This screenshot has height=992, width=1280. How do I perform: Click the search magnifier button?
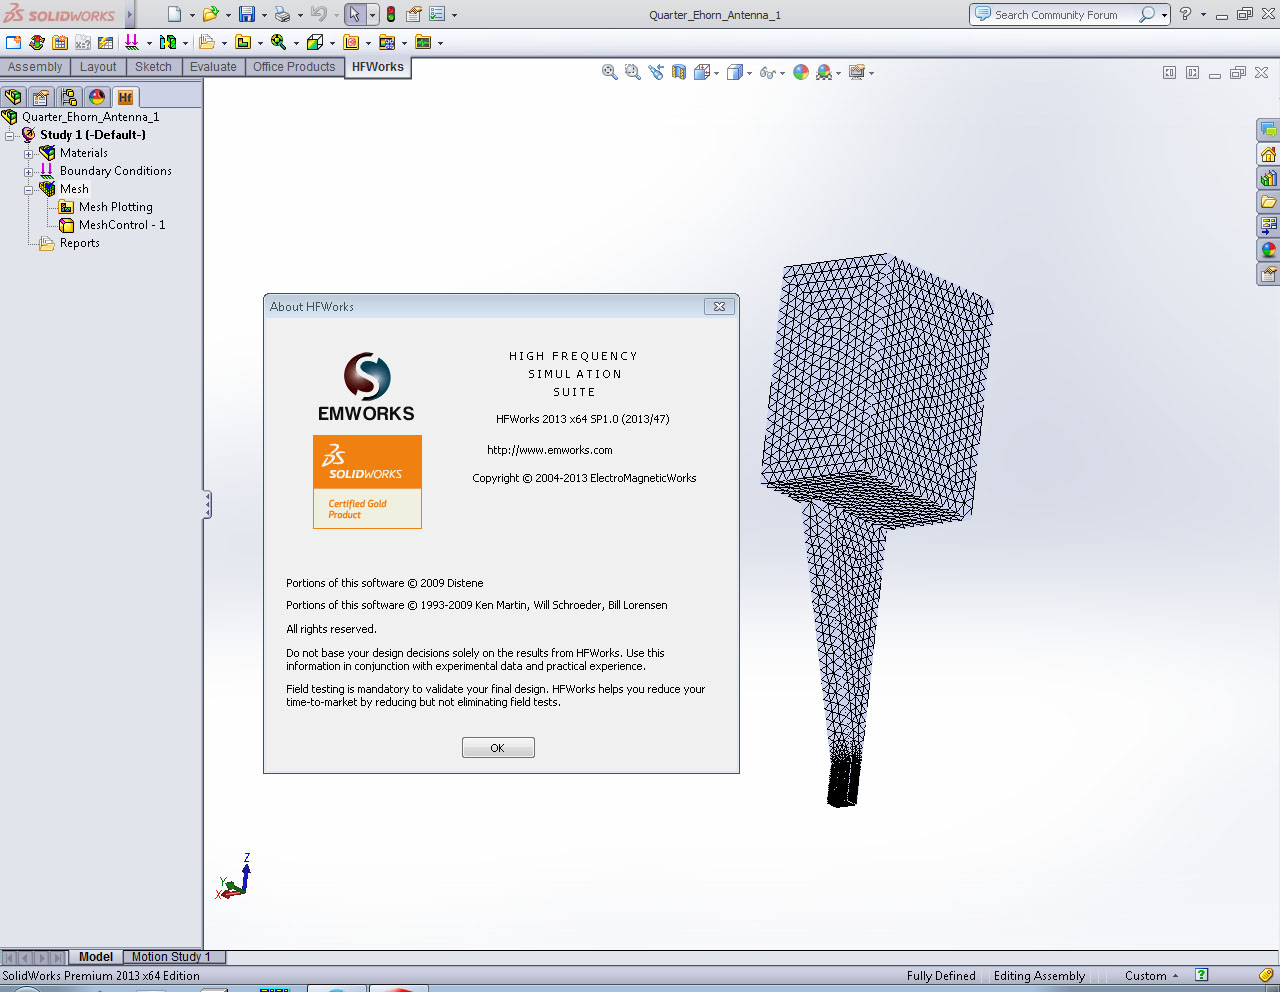[x=1148, y=14]
